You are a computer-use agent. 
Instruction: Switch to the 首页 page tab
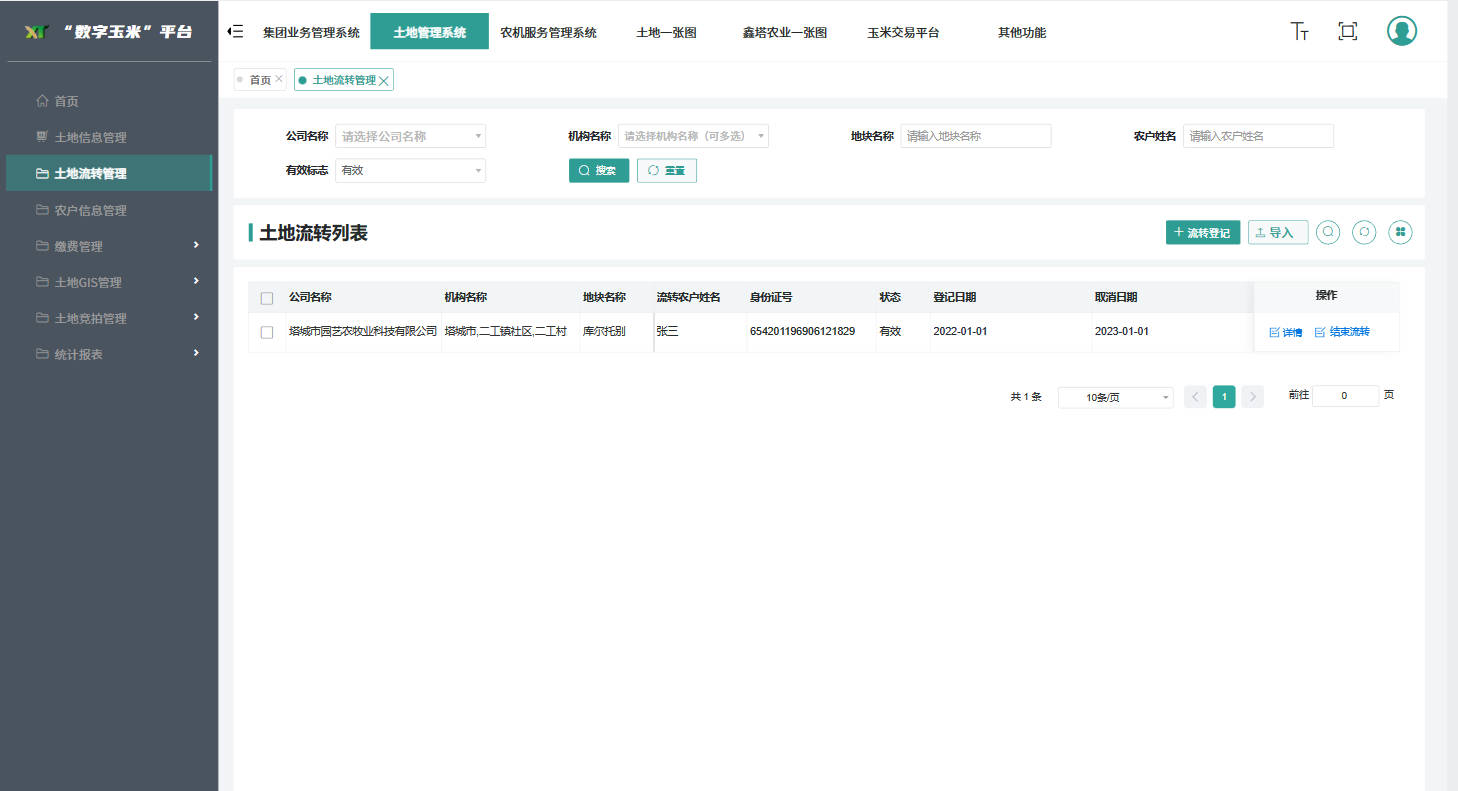point(260,80)
